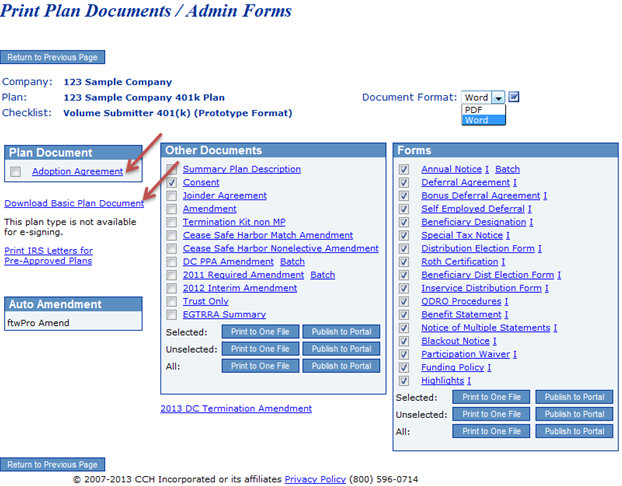622x486 pixels.
Task: Click Batch next to DC PPA Amendment
Action: click(292, 261)
